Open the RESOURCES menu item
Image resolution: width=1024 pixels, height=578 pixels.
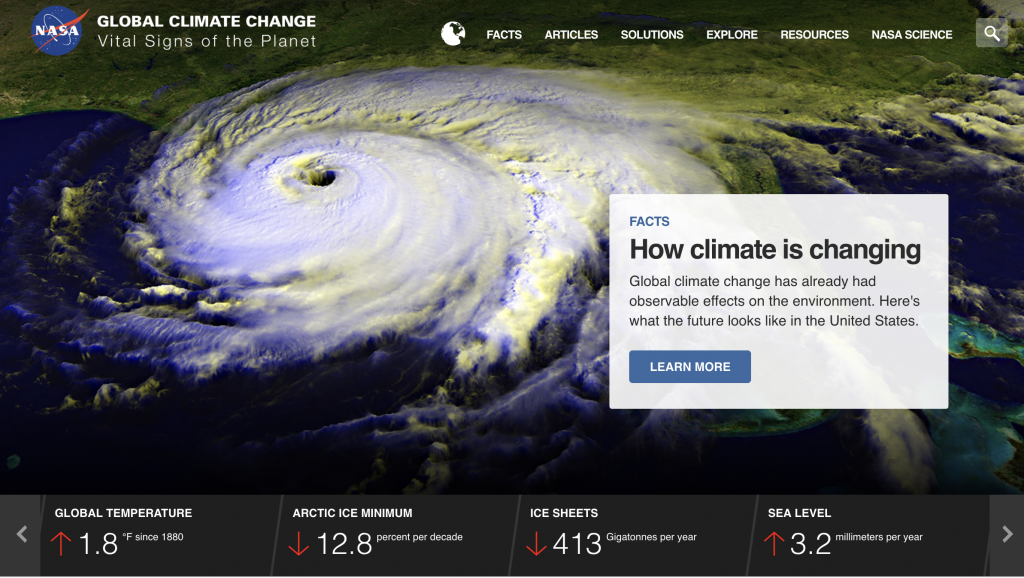[x=814, y=34]
